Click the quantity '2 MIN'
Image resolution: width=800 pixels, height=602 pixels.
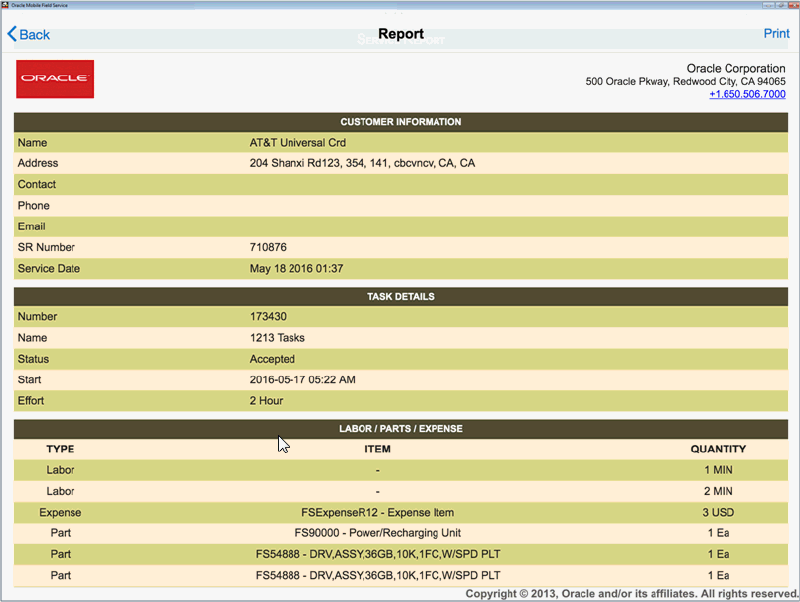tap(718, 491)
